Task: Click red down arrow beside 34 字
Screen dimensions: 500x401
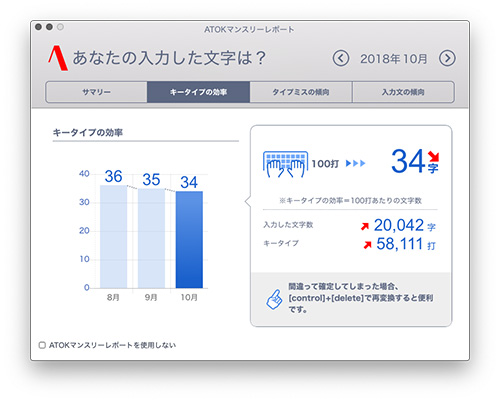Action: coord(434,156)
